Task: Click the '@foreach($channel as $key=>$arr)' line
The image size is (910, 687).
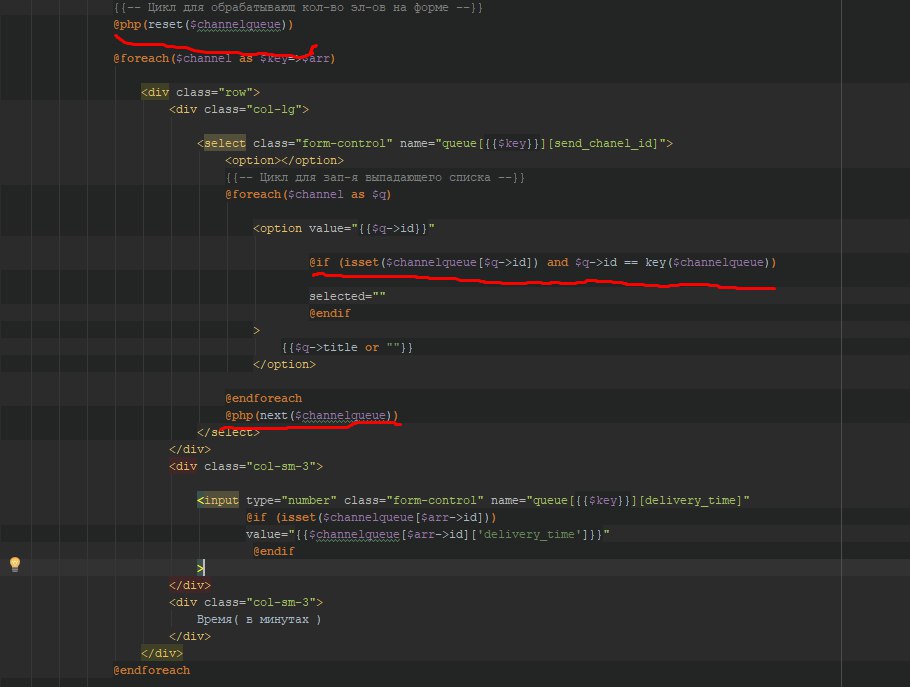Action: tap(224, 58)
